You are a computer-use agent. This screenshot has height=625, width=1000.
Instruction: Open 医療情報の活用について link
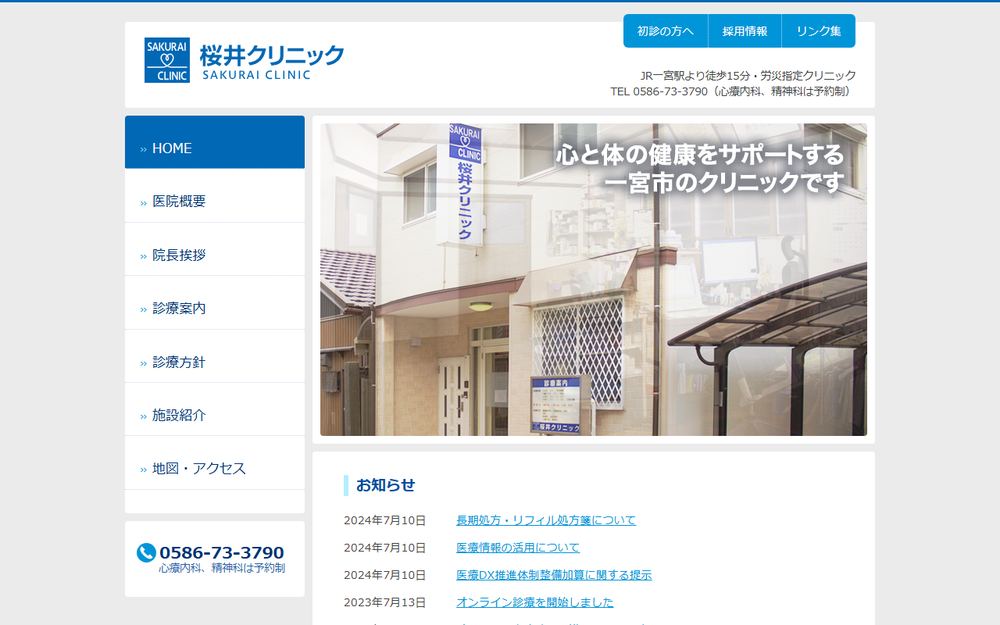coord(518,547)
